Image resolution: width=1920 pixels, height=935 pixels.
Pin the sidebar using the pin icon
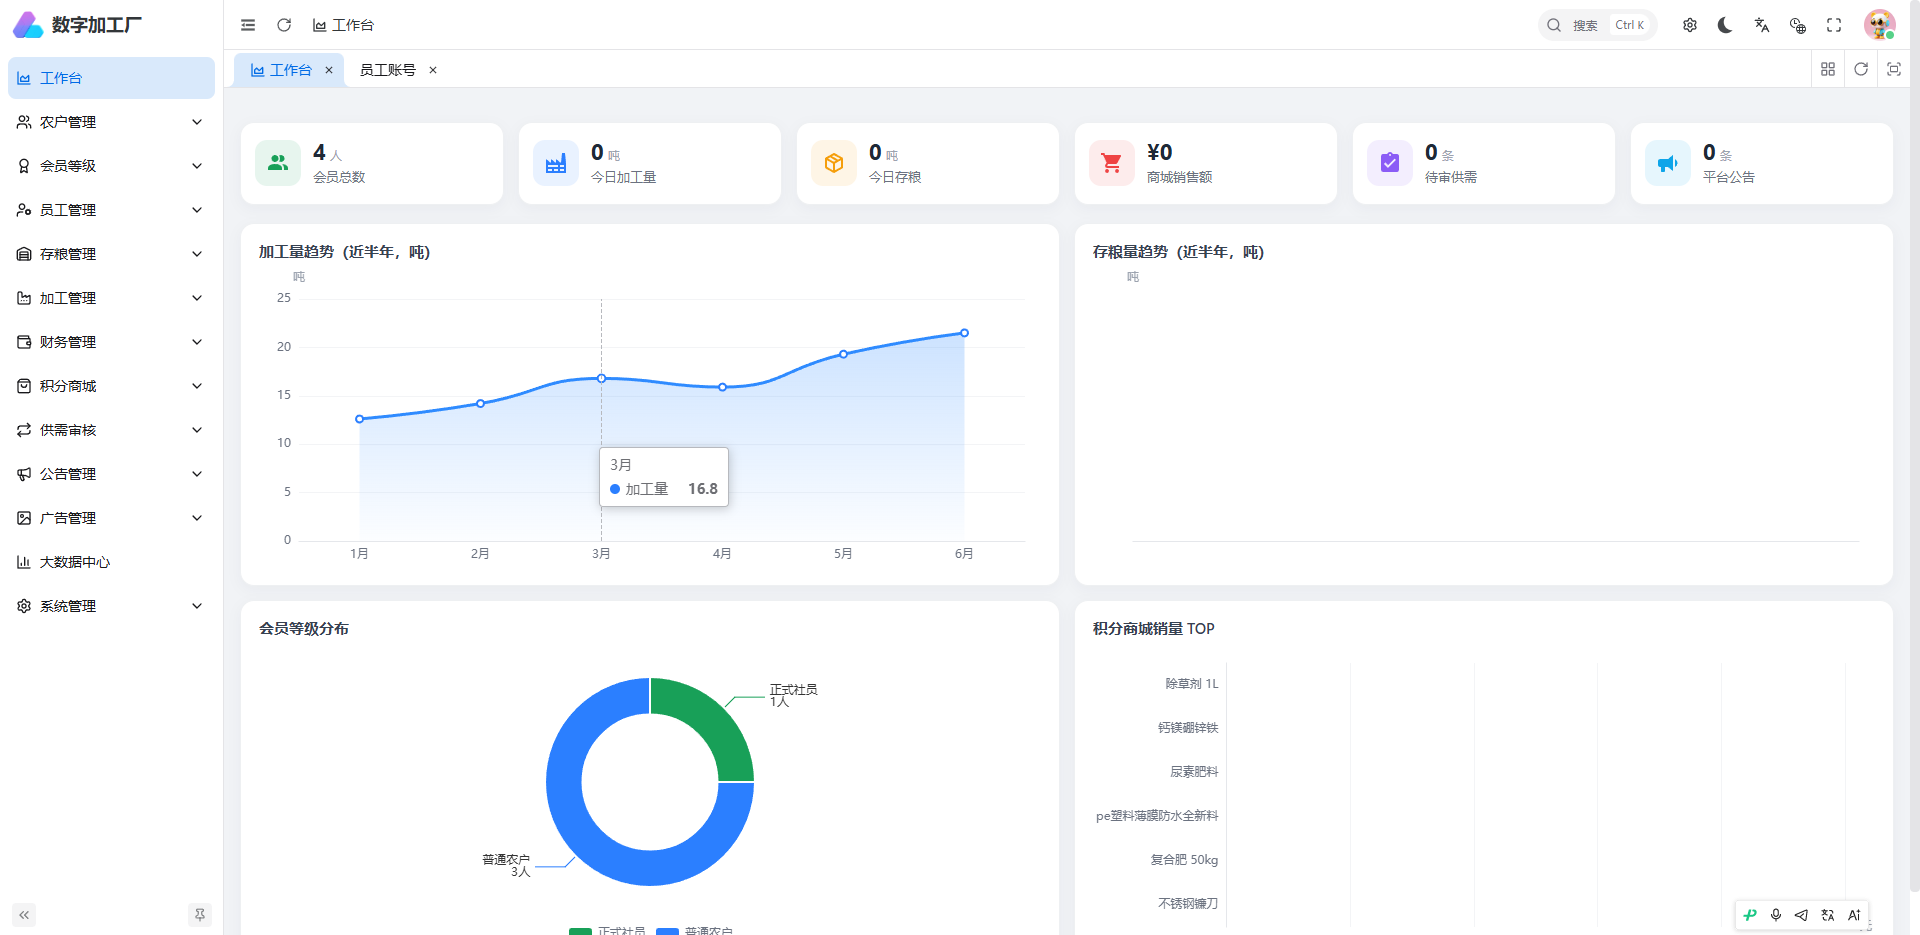pos(200,915)
